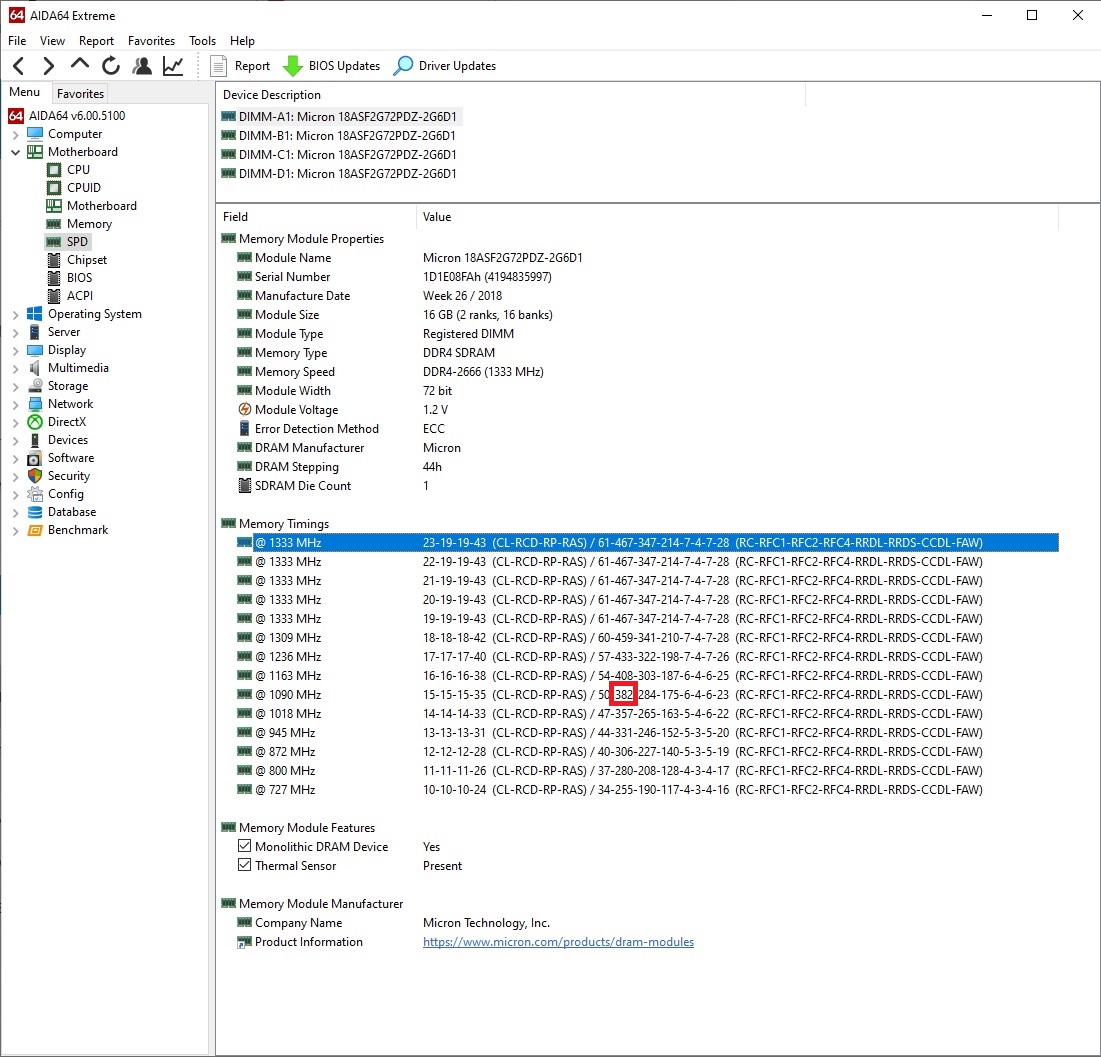Select DIMM-D1 Micron device in the list
Image resolution: width=1101 pixels, height=1057 pixels.
339,173
